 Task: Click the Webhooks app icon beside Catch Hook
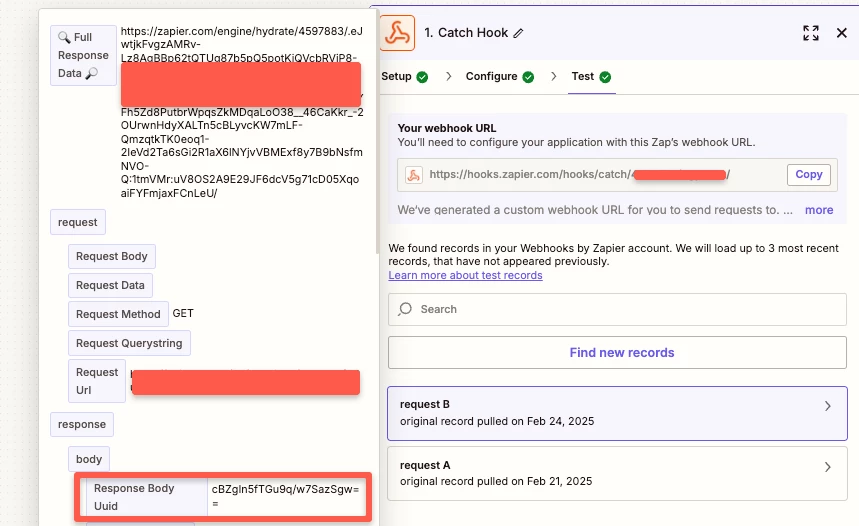click(x=397, y=33)
